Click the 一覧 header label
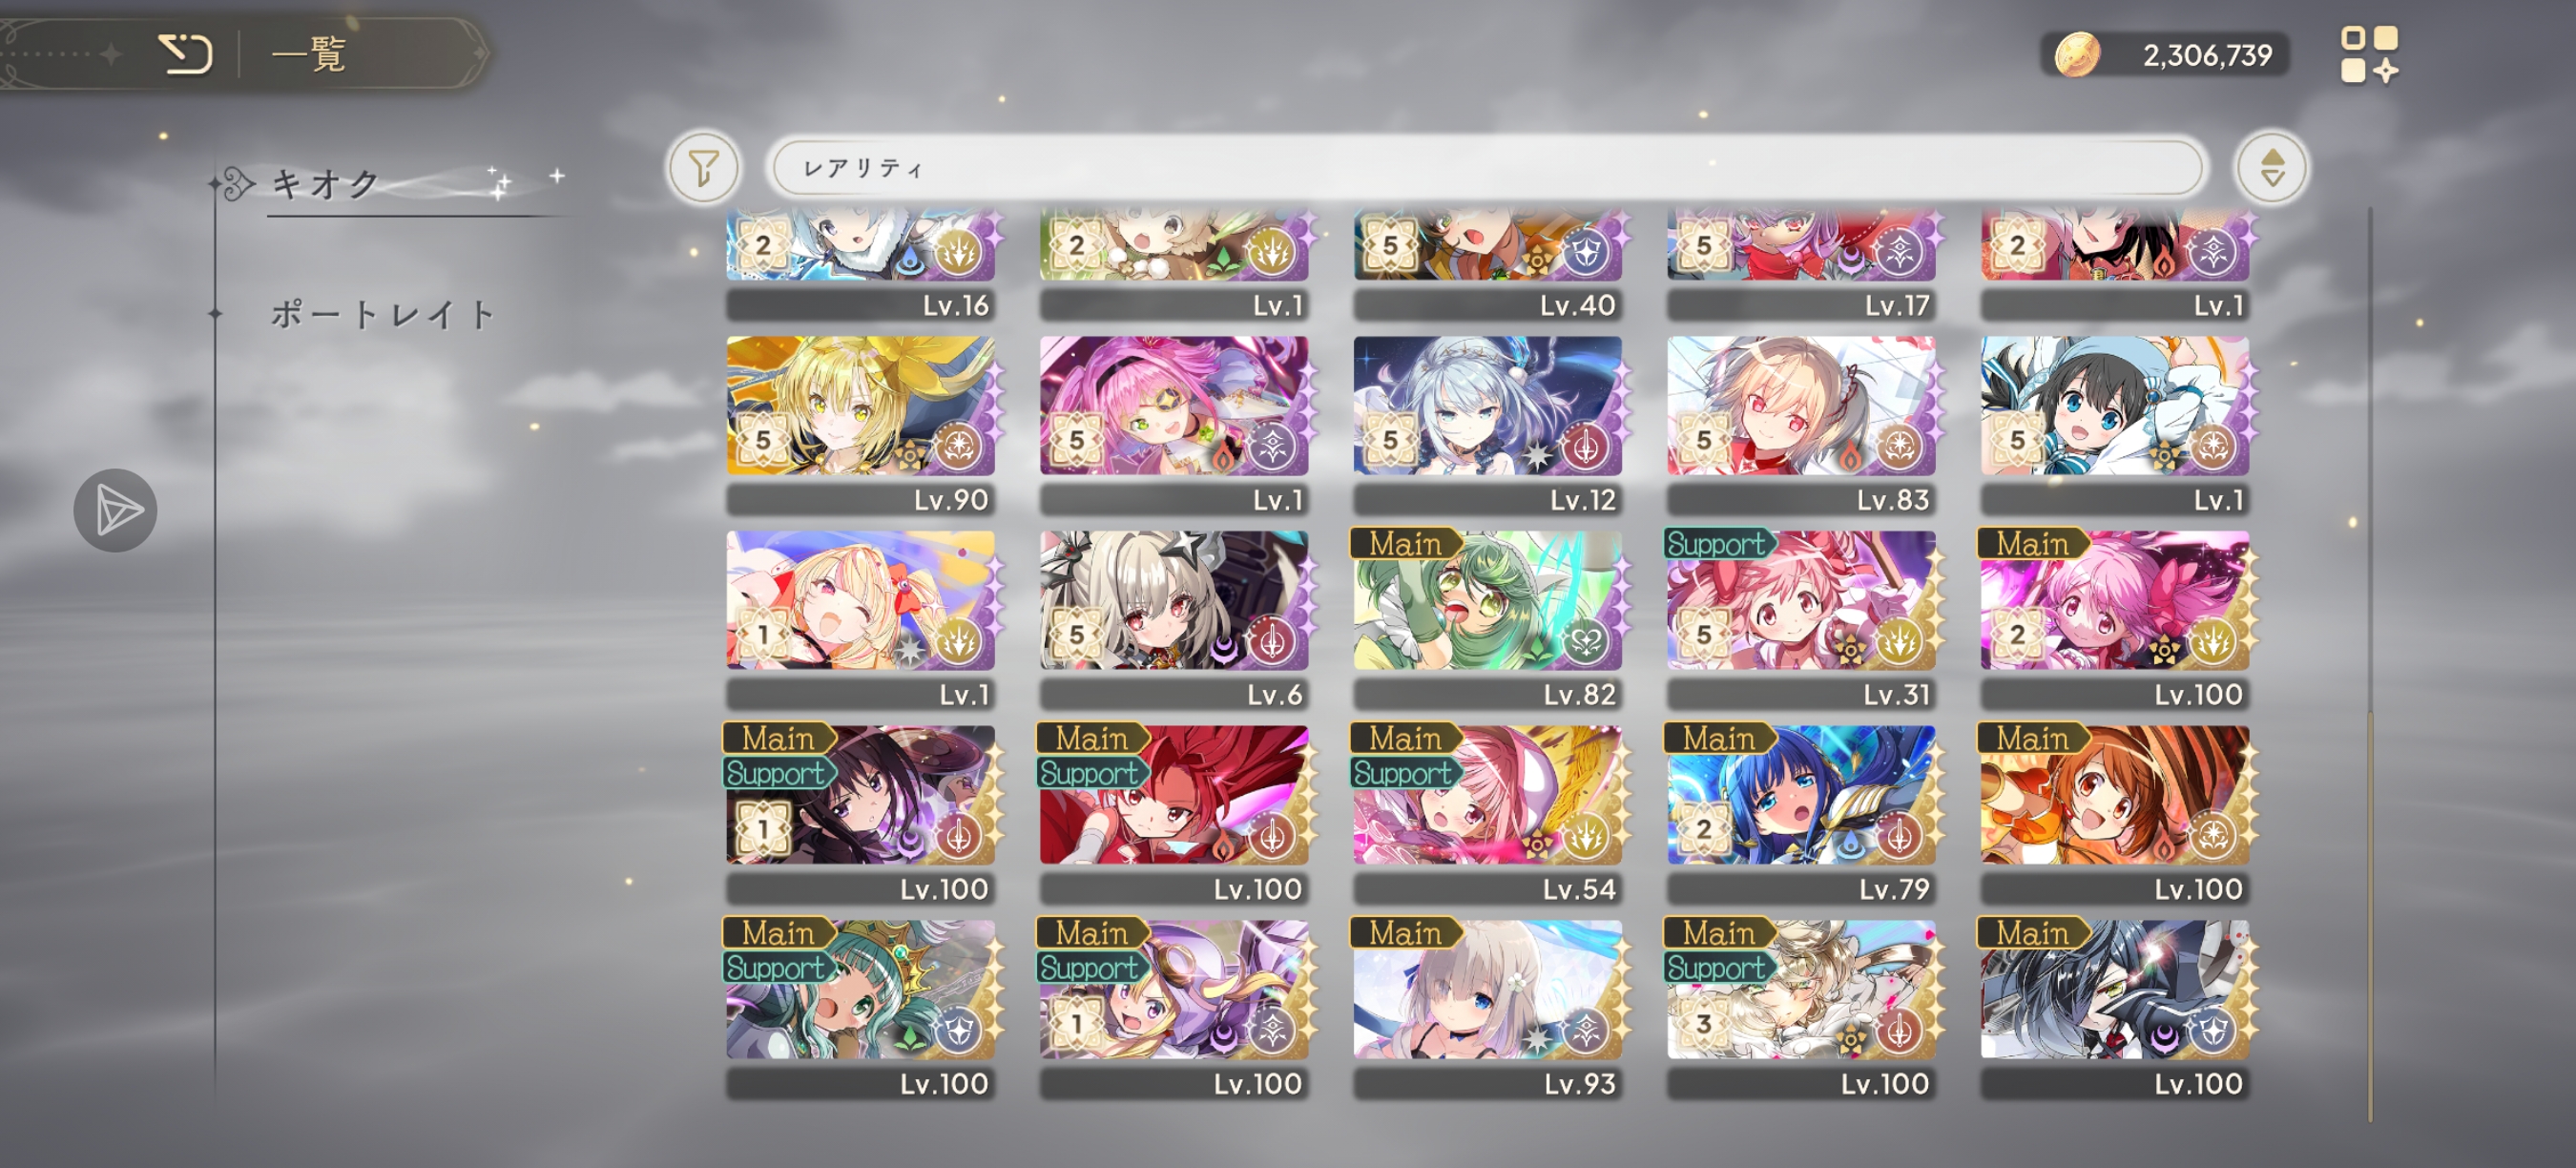The height and width of the screenshot is (1168, 2576). pos(309,54)
